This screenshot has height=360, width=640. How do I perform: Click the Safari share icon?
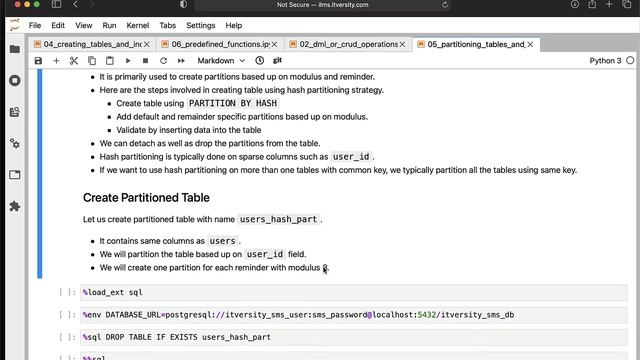592,4
